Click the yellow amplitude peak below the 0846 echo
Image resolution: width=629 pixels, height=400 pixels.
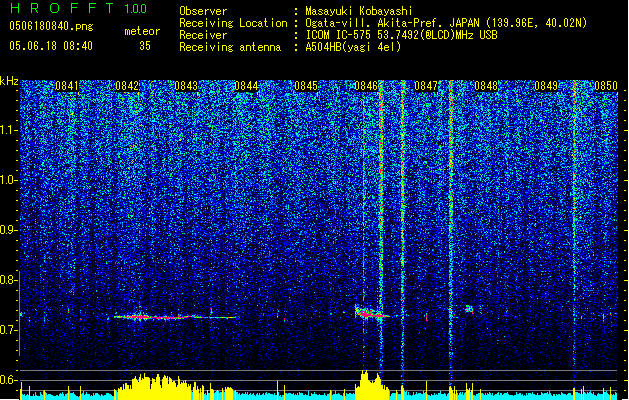click(x=371, y=384)
